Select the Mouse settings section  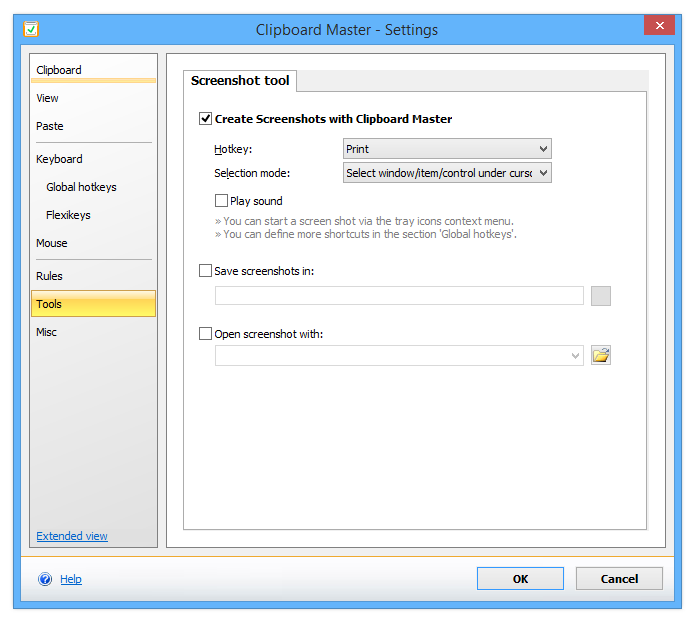click(94, 243)
